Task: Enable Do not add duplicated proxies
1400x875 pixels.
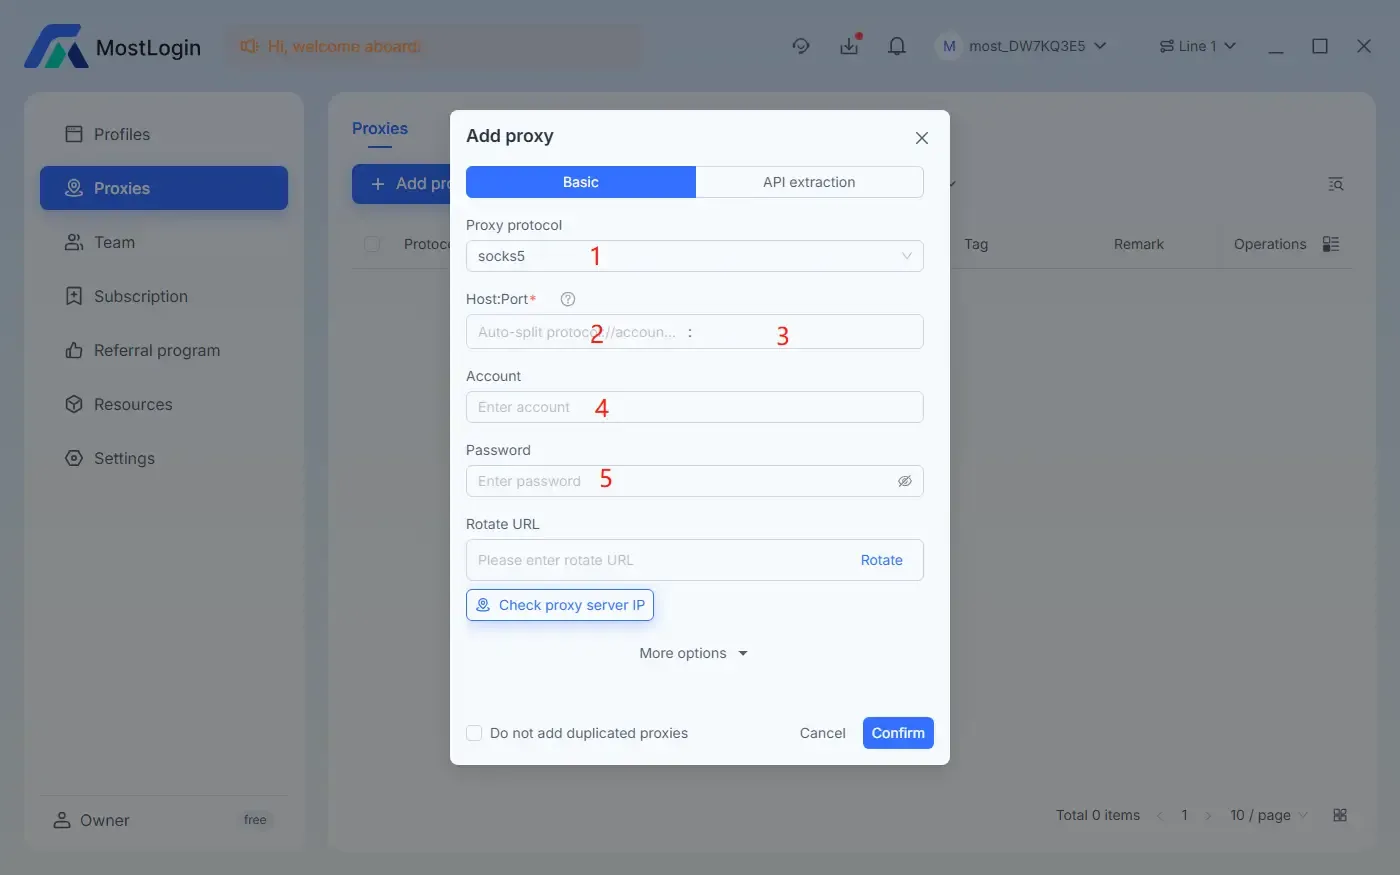Action: 475,733
